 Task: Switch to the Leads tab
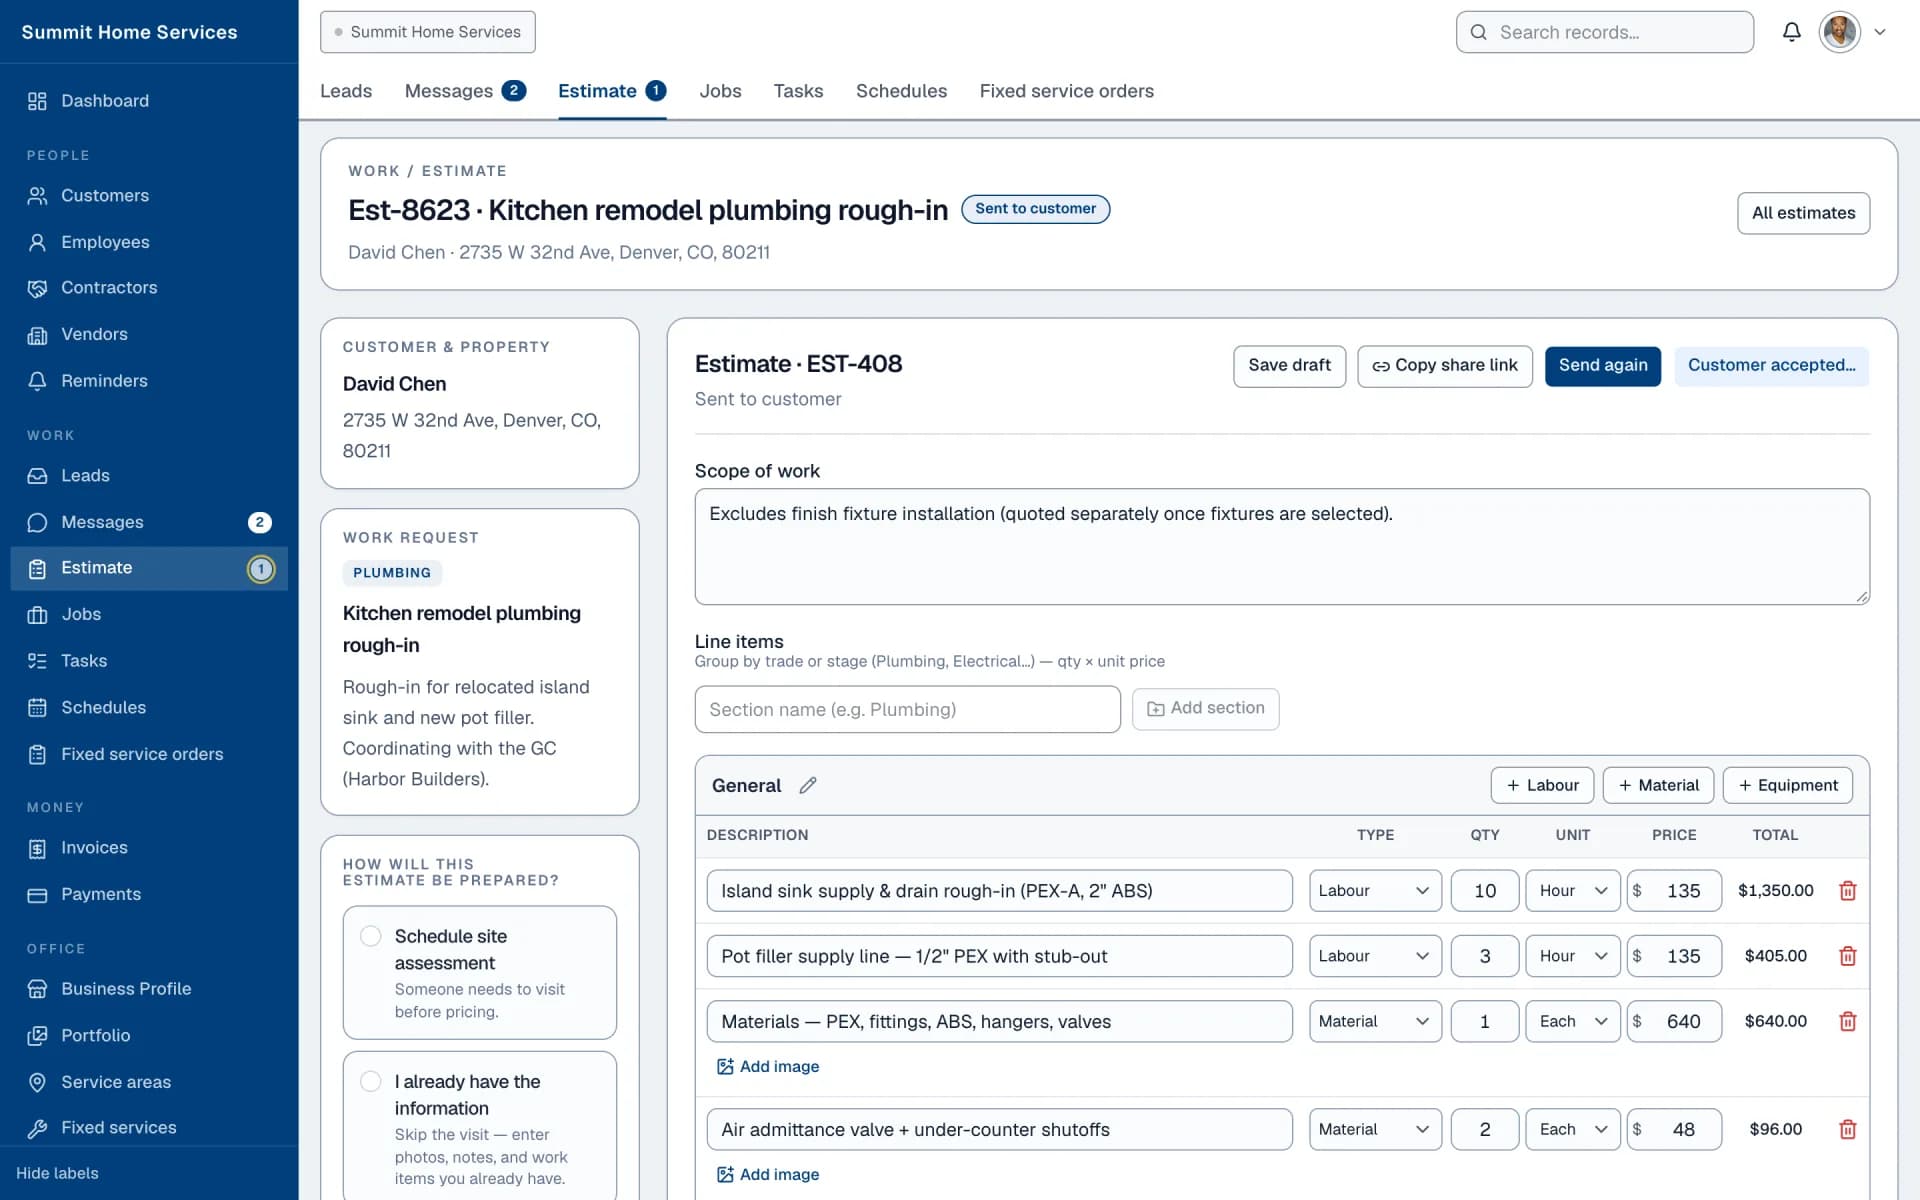click(346, 91)
